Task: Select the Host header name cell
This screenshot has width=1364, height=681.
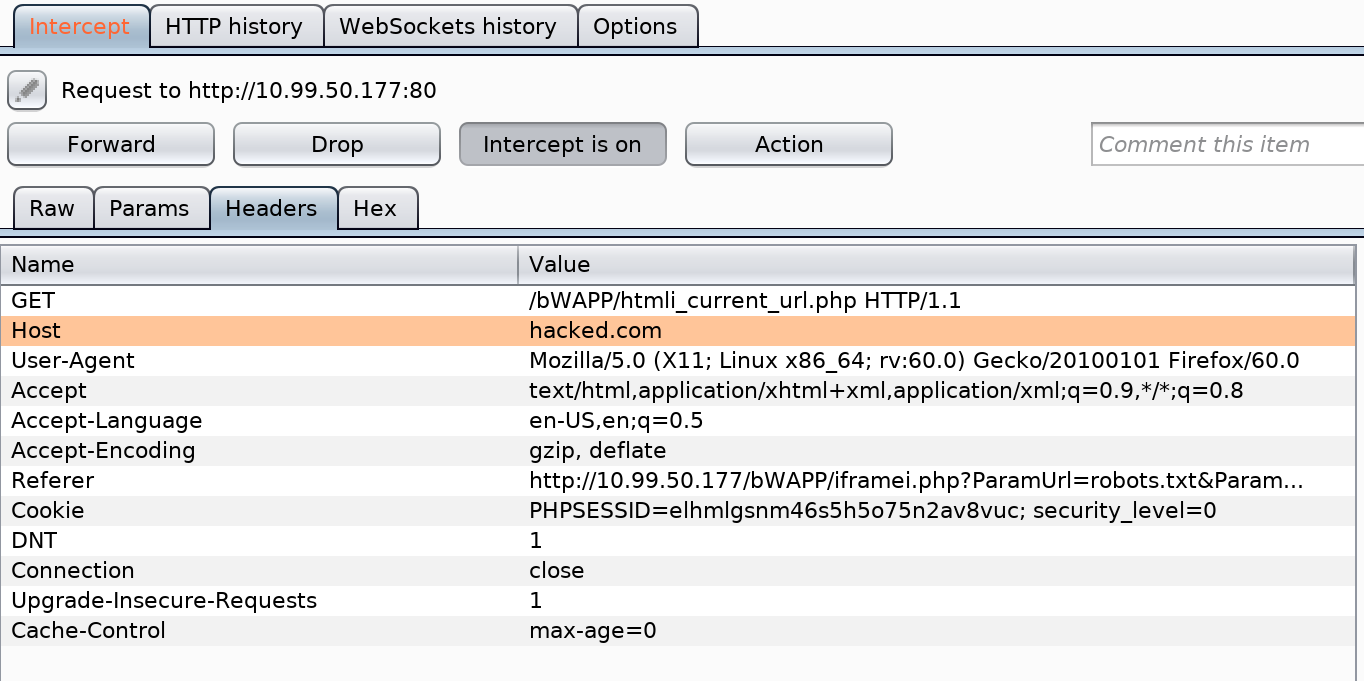Action: coord(259,330)
